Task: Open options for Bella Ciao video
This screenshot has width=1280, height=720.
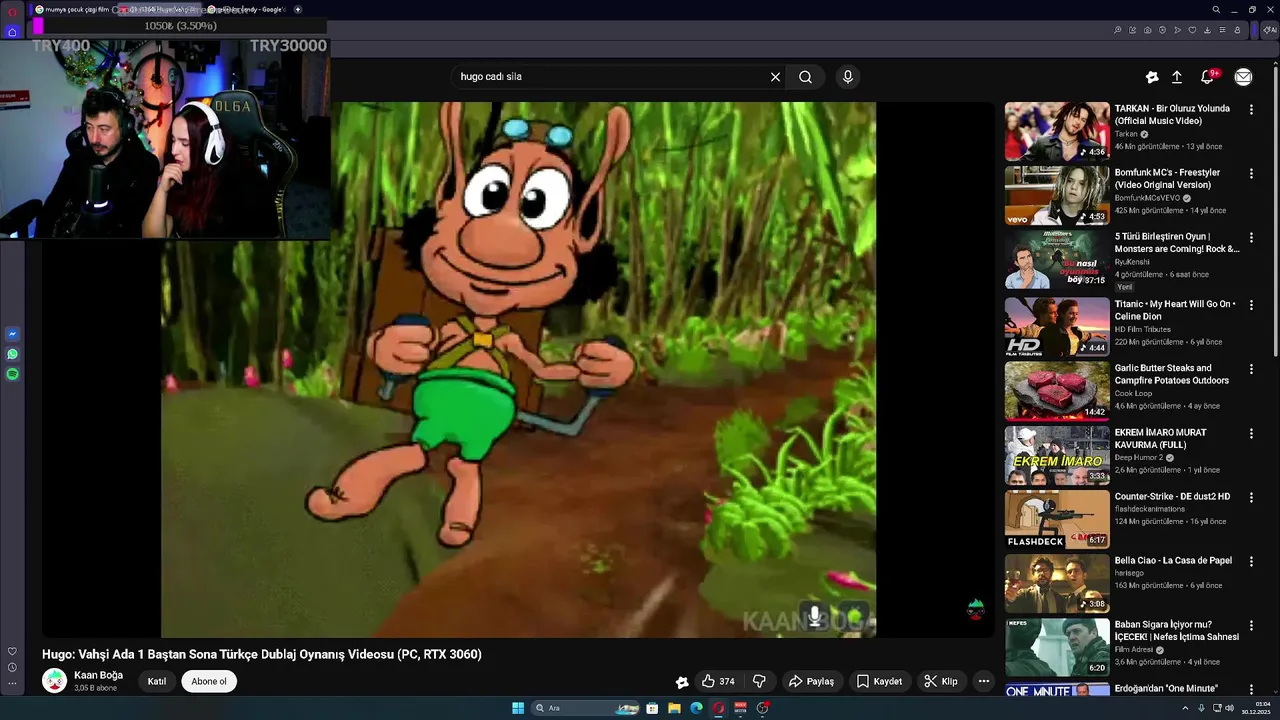Action: (1251, 561)
